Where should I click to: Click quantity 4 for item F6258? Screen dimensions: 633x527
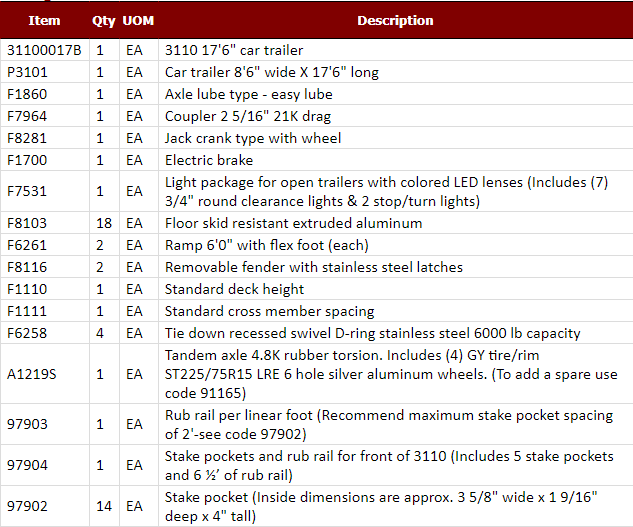click(101, 333)
